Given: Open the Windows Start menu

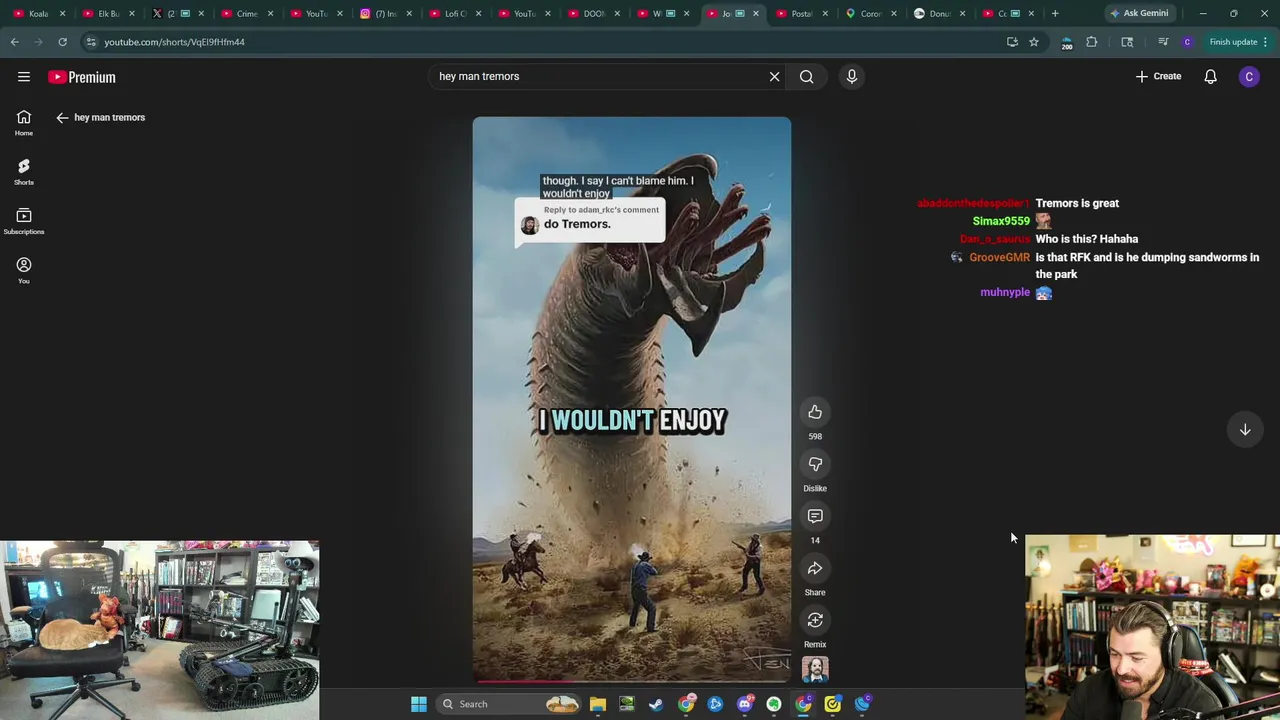Looking at the screenshot, I should click(419, 704).
